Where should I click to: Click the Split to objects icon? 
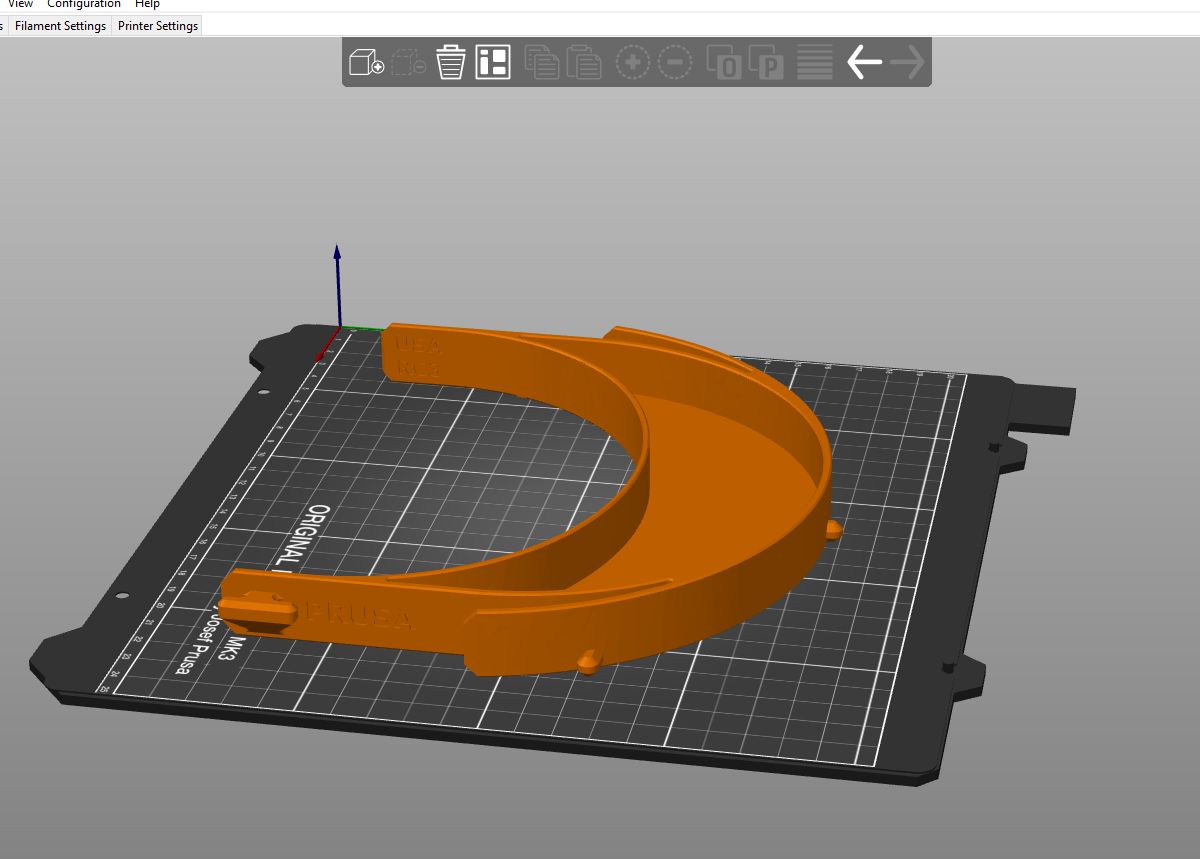[x=725, y=62]
